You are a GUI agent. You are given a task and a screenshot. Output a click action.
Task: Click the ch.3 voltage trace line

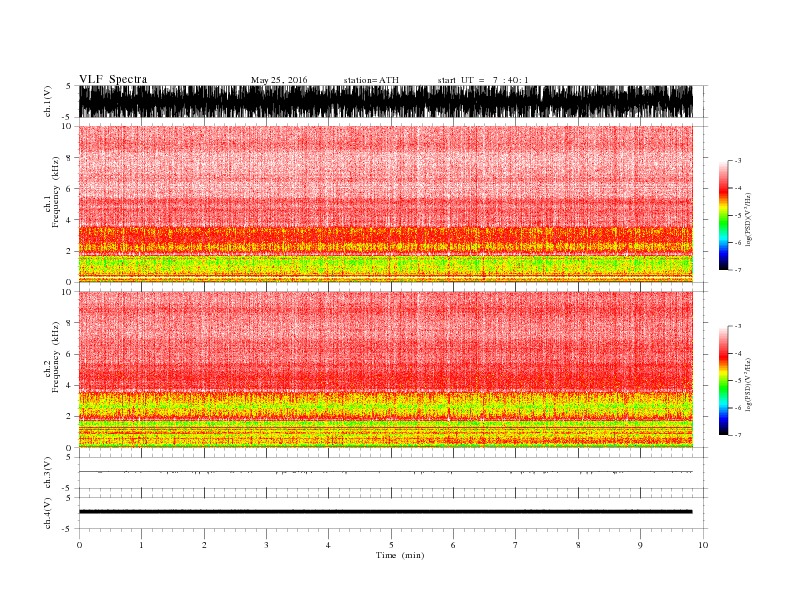(x=386, y=472)
